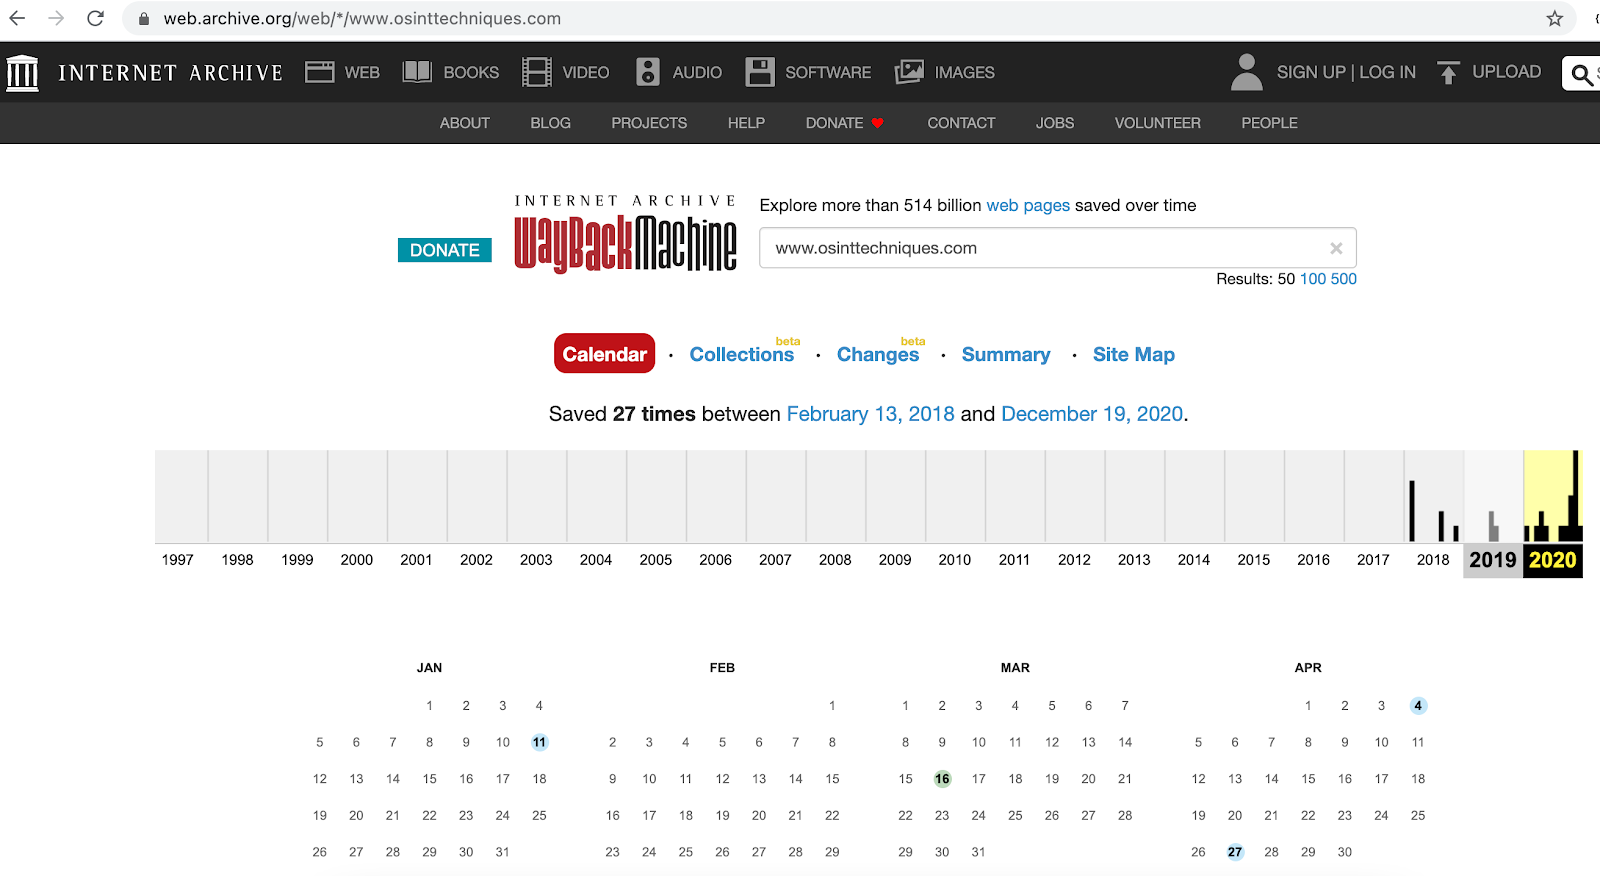This screenshot has height=876, width=1600.
Task: Open the search magnifier icon
Action: [1581, 73]
